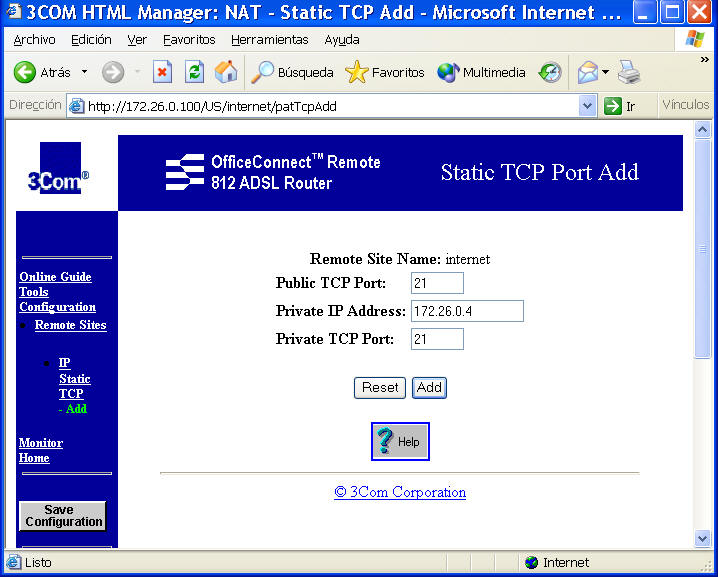This screenshot has width=718, height=577.
Task: Click the green Atrás back arrow icon
Action: 24,72
